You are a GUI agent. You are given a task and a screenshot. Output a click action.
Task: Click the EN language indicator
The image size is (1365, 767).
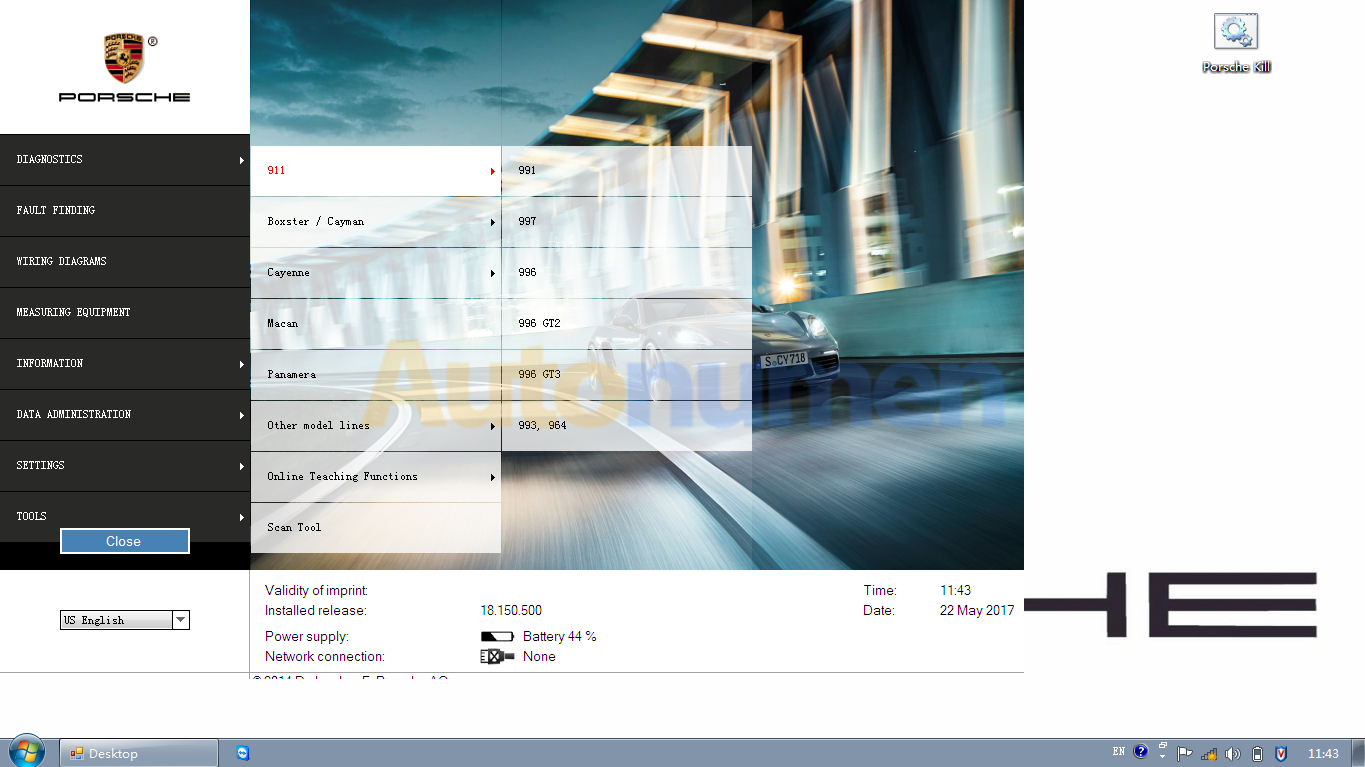coord(1119,752)
